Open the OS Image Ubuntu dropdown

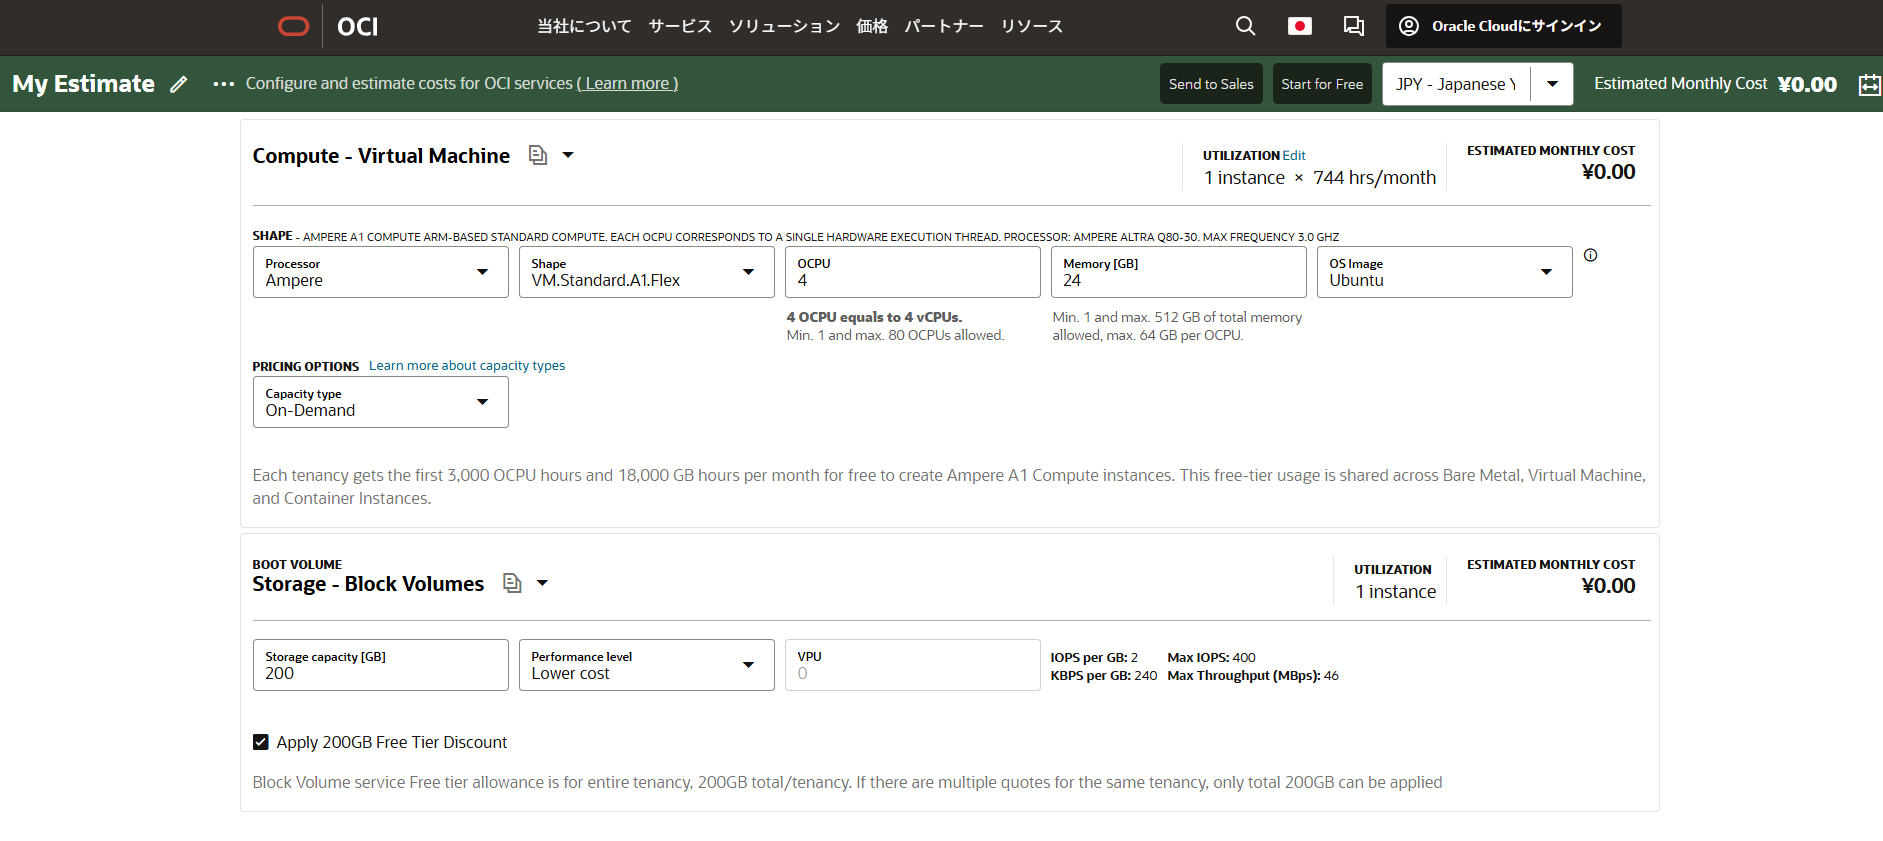click(x=1444, y=272)
